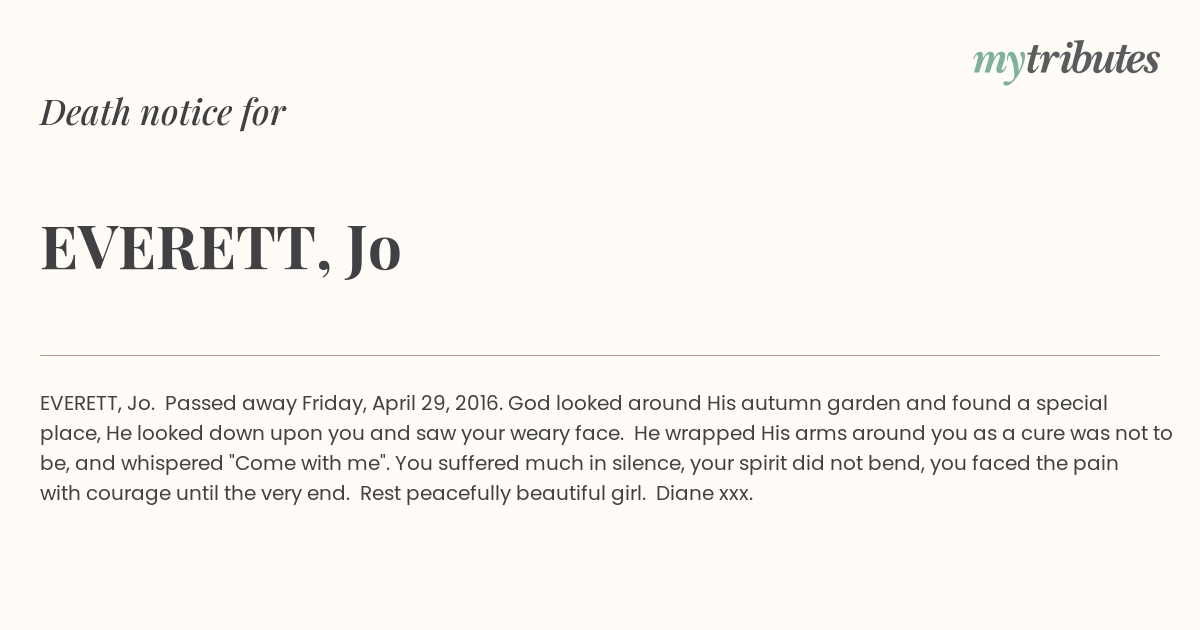The width and height of the screenshot is (1200, 630).
Task: Click 'EVERETT, Jo.' at start of notice text
Action: 98,404
